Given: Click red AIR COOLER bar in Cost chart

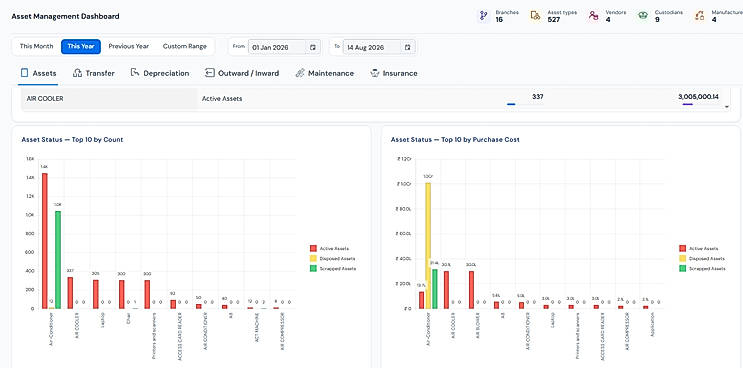Looking at the screenshot, I should (x=446, y=290).
